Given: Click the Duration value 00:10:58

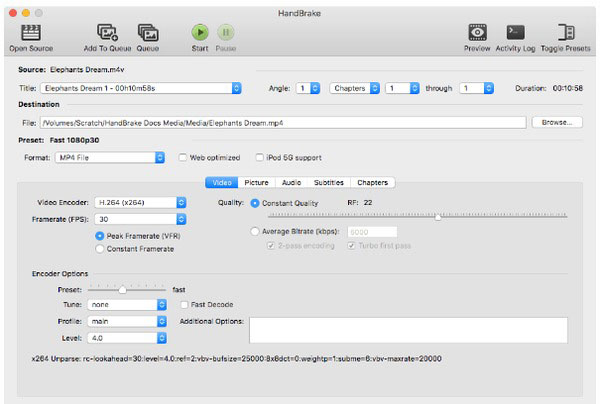Looking at the screenshot, I should 568,88.
